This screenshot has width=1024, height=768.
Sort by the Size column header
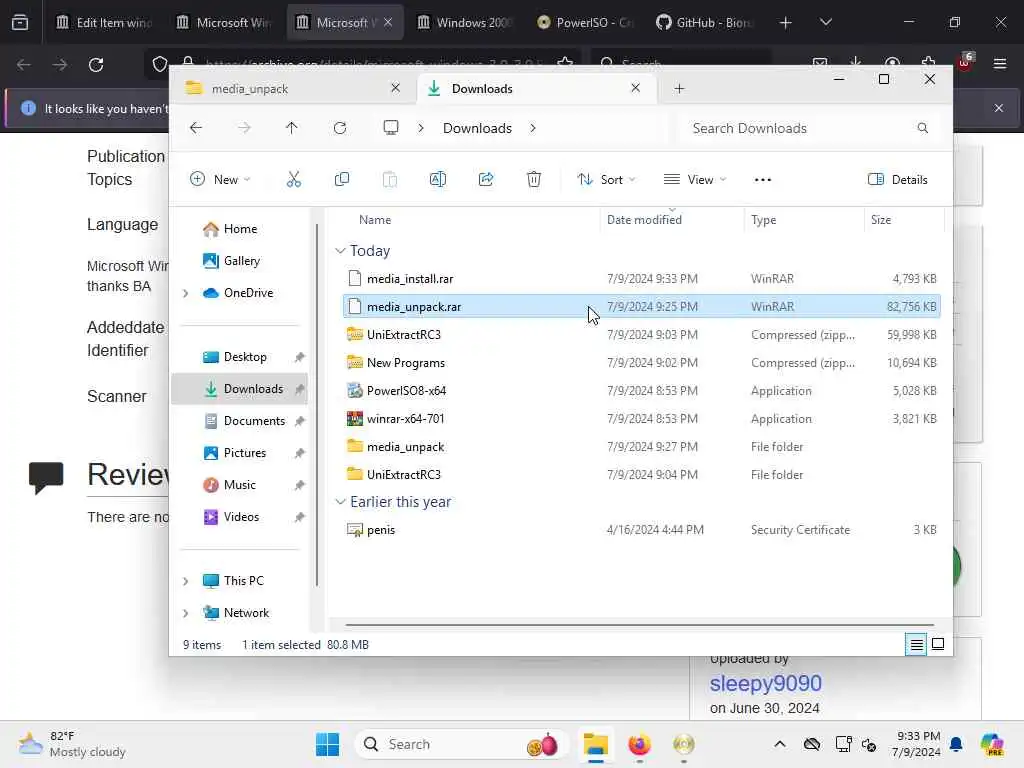click(x=904, y=220)
